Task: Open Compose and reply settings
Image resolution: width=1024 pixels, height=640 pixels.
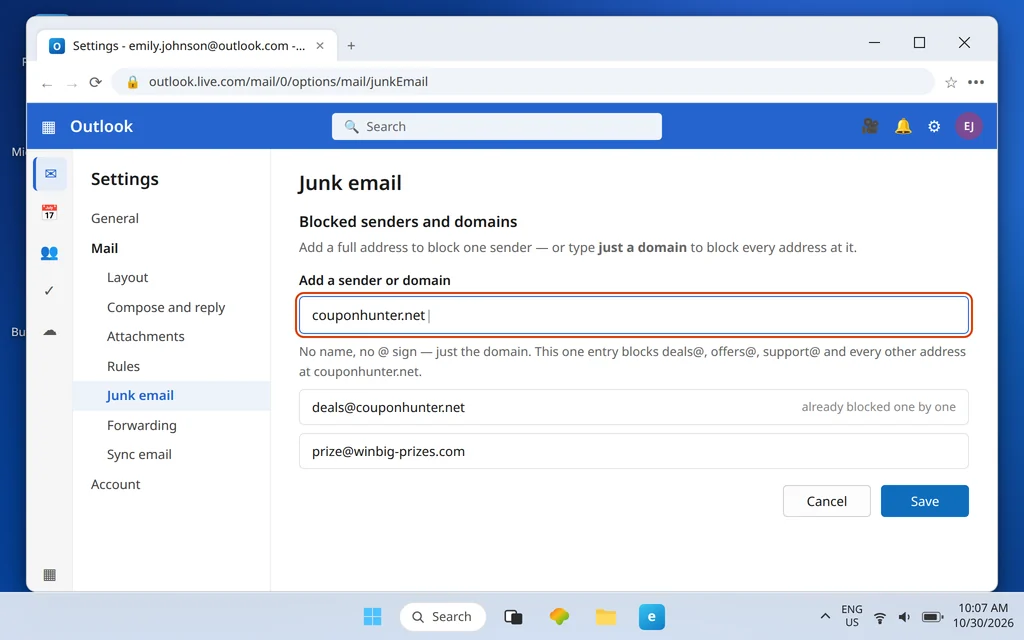Action: click(166, 308)
